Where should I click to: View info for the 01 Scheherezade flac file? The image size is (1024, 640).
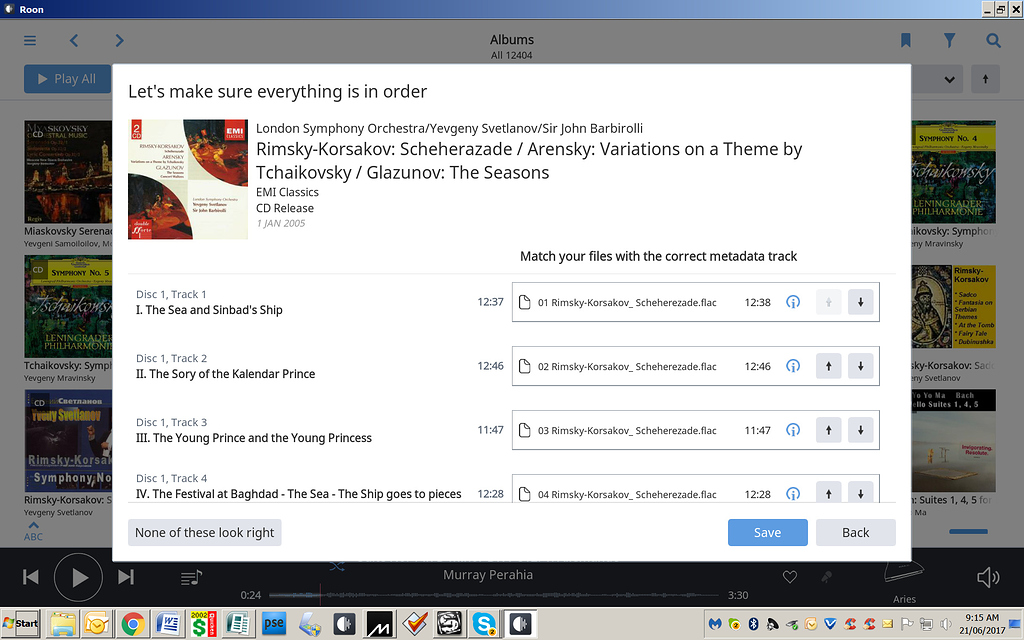pyautogui.click(x=793, y=301)
